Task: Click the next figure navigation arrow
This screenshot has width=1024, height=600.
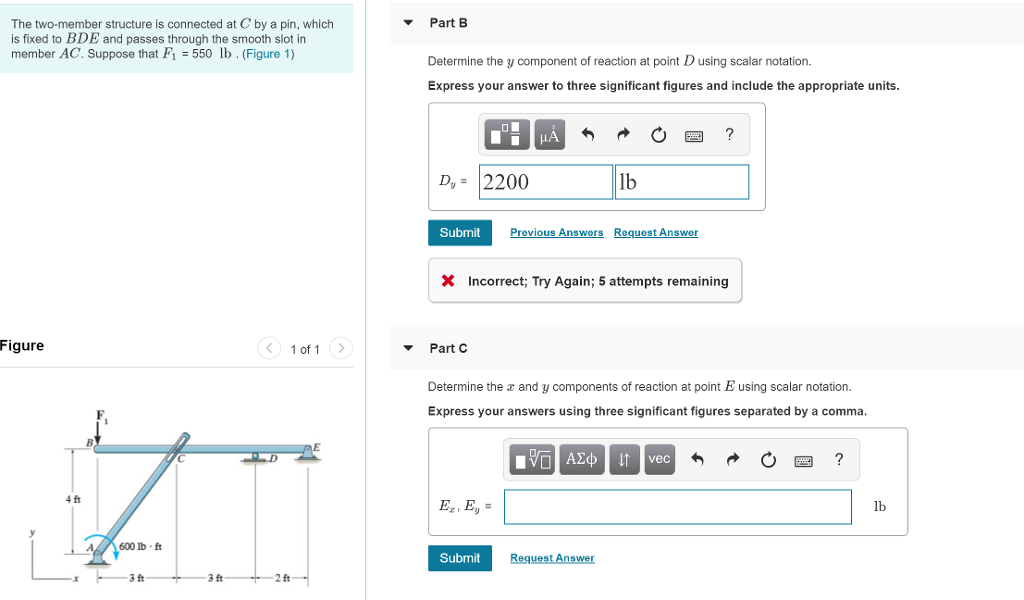Action: [340, 345]
